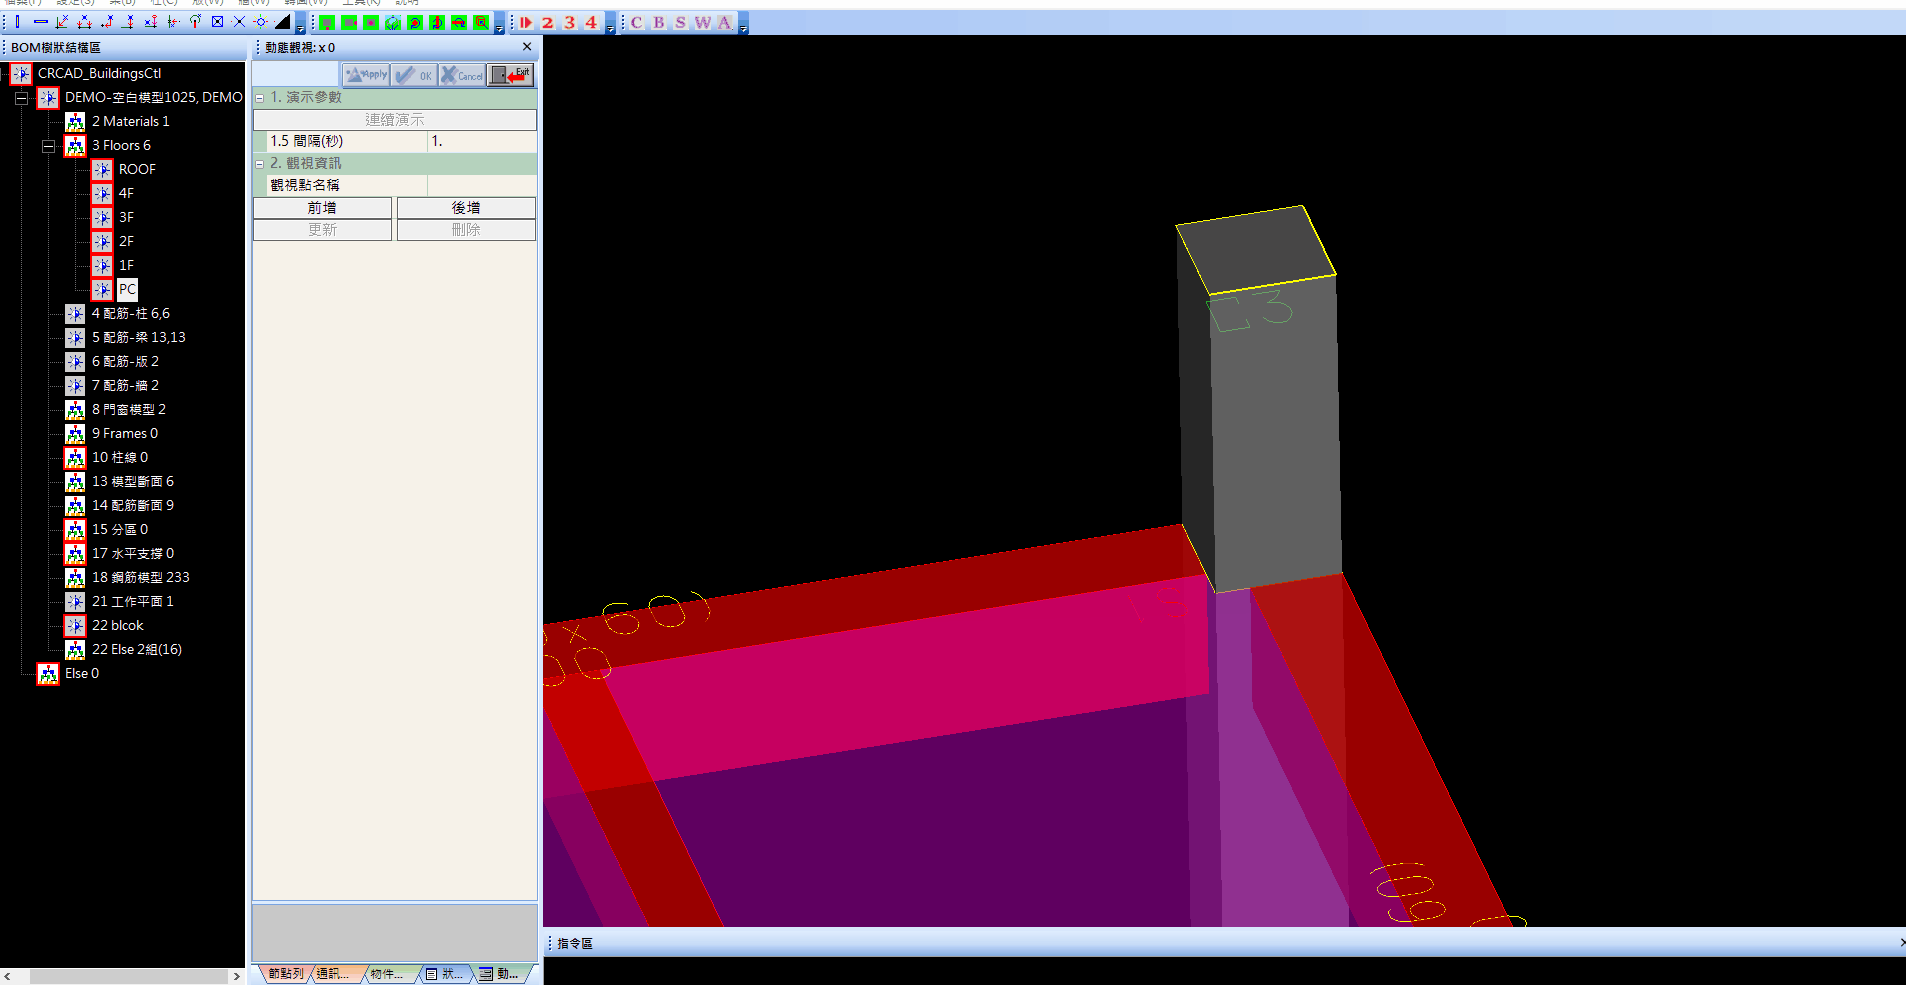
Task: Click the 觀視點名稱 value field
Action: point(482,186)
